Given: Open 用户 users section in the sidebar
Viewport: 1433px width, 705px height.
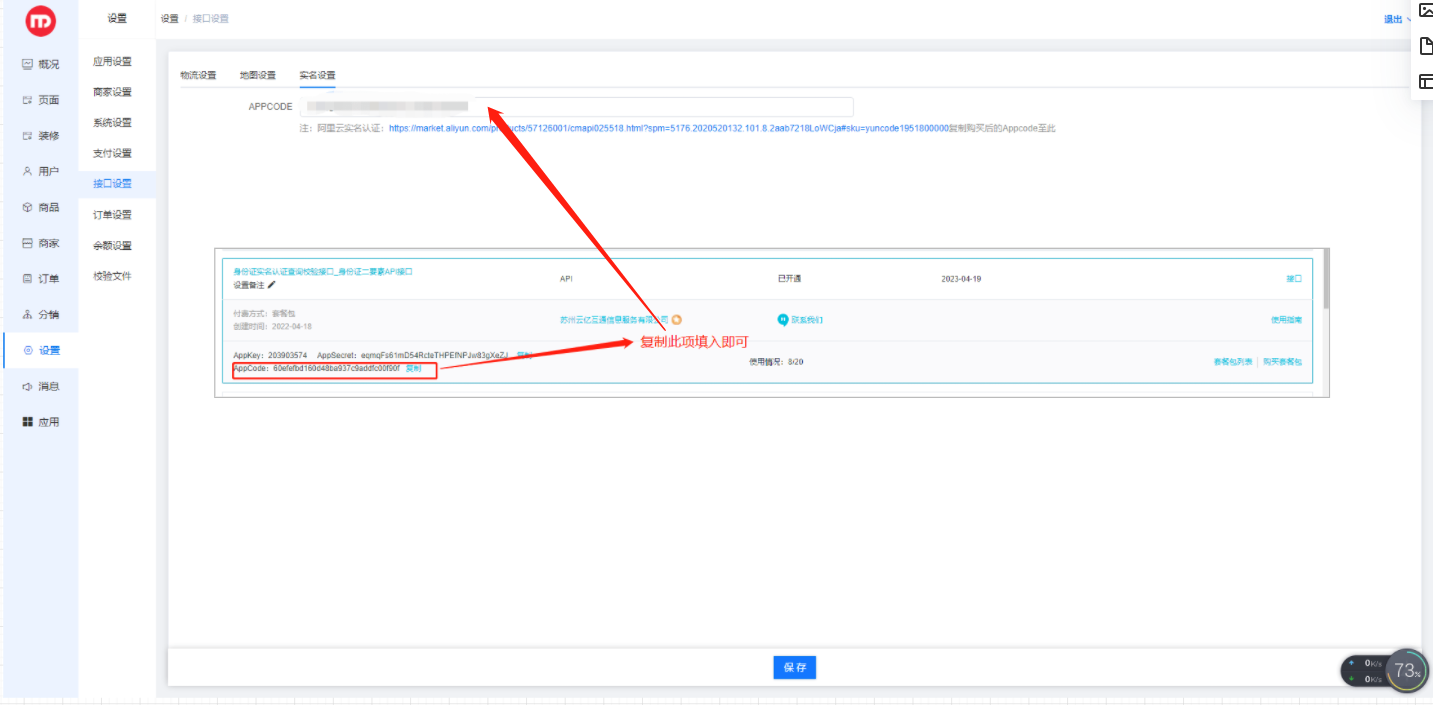Looking at the screenshot, I should coord(41,171).
